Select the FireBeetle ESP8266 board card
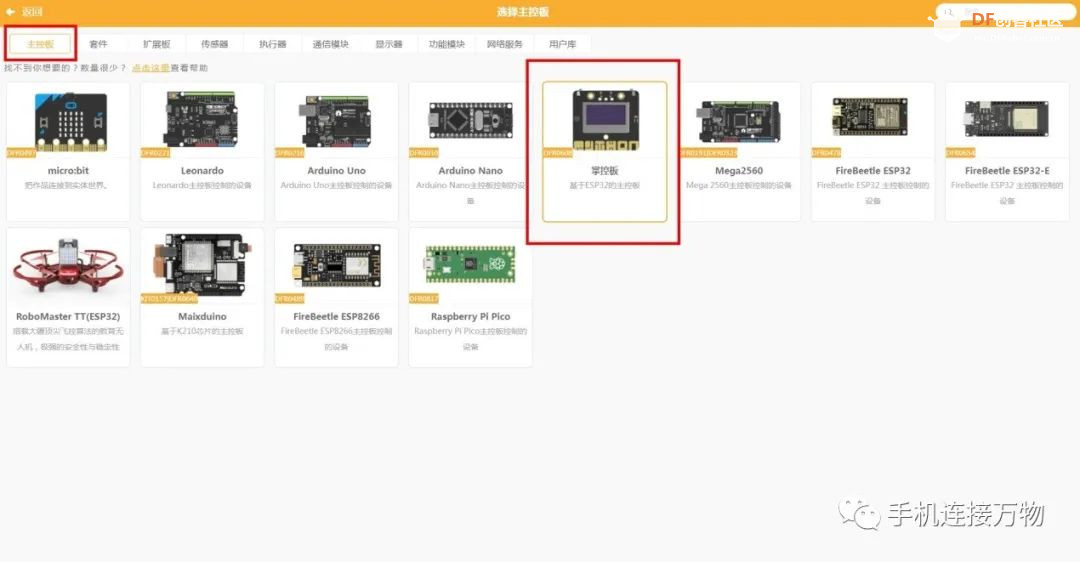This screenshot has height=562, width=1080. [336, 298]
